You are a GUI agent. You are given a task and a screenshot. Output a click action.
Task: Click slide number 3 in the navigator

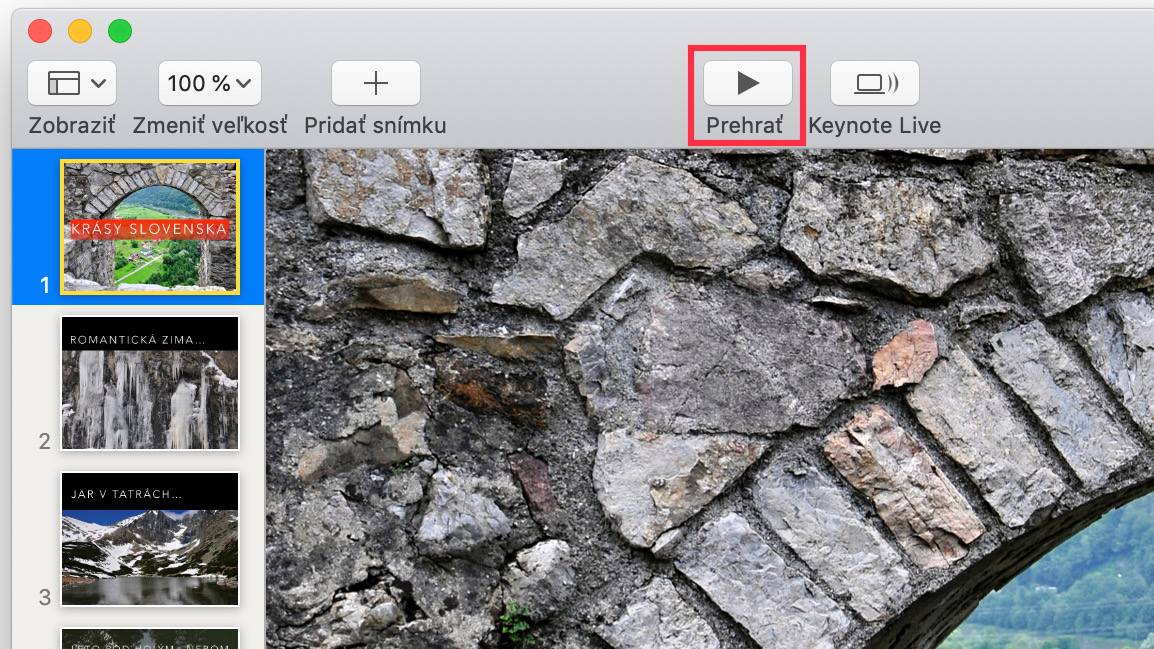click(45, 597)
